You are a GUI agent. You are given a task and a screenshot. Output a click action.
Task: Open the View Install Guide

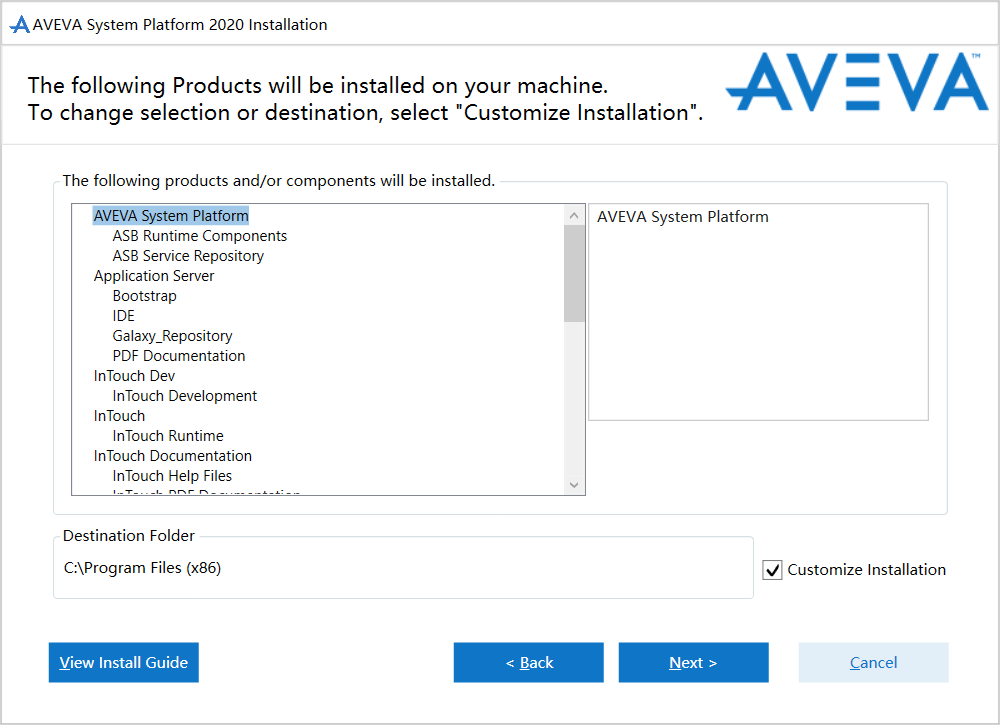pyautogui.click(x=124, y=663)
